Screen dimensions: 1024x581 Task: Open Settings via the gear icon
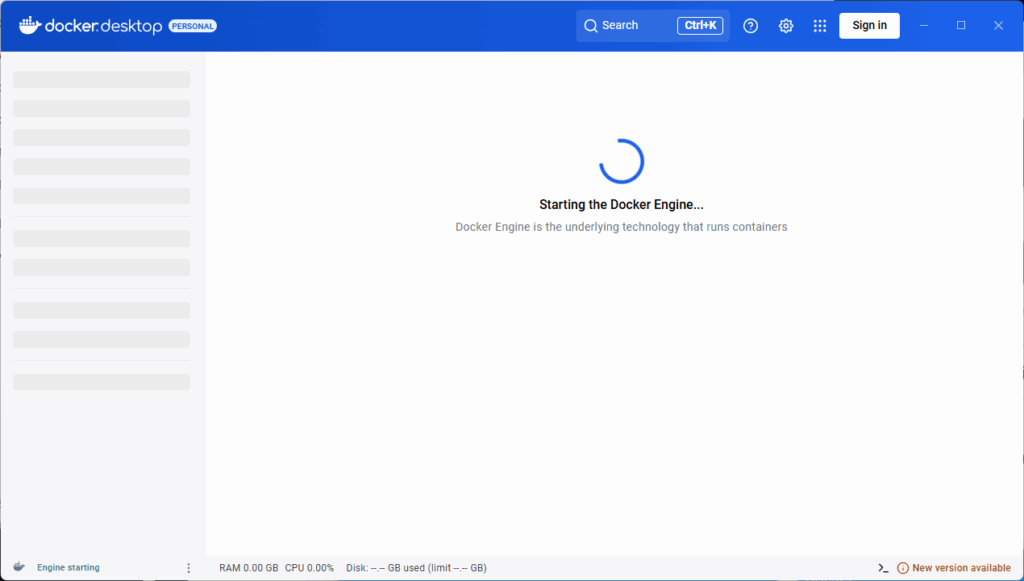[x=786, y=26]
